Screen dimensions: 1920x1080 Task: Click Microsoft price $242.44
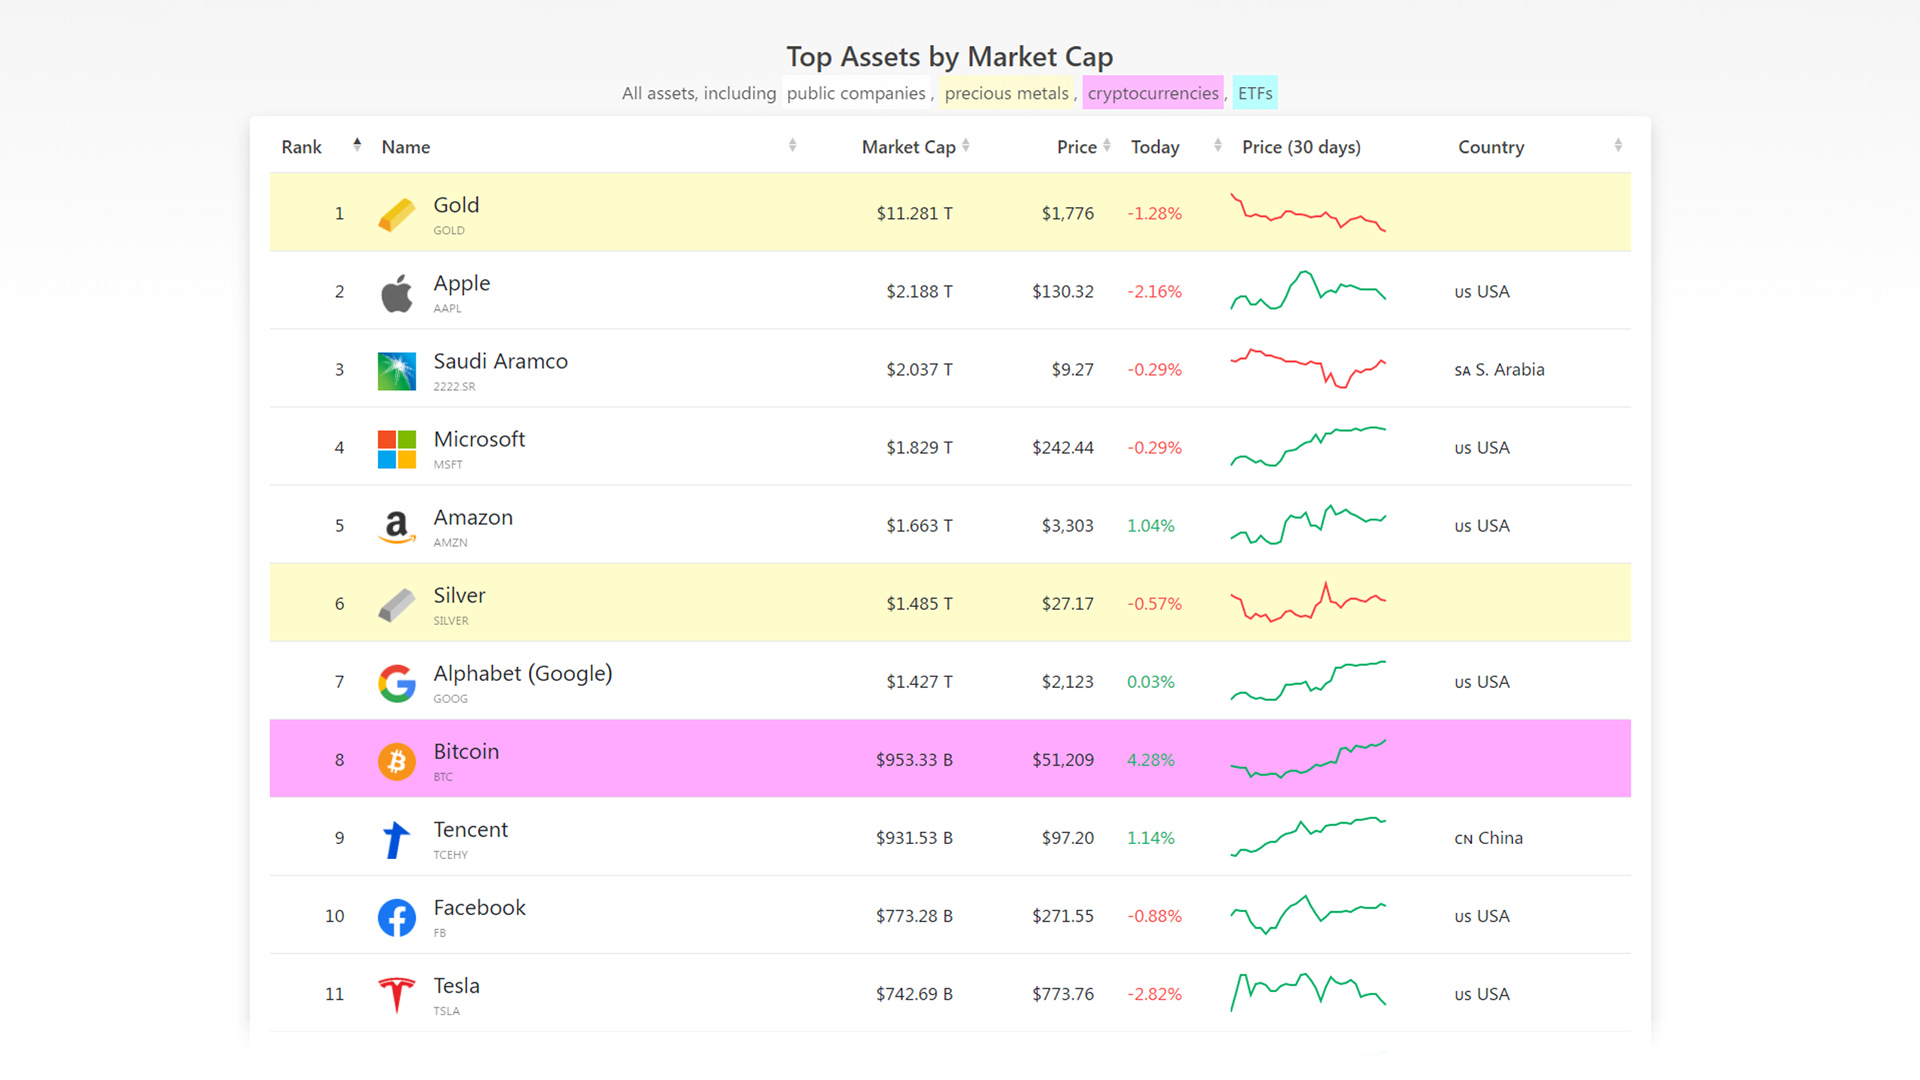click(1063, 448)
